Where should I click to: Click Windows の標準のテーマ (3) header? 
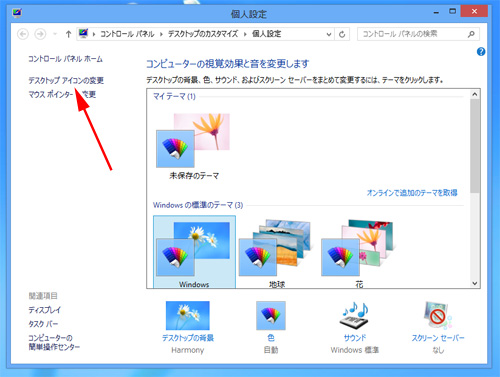[198, 205]
